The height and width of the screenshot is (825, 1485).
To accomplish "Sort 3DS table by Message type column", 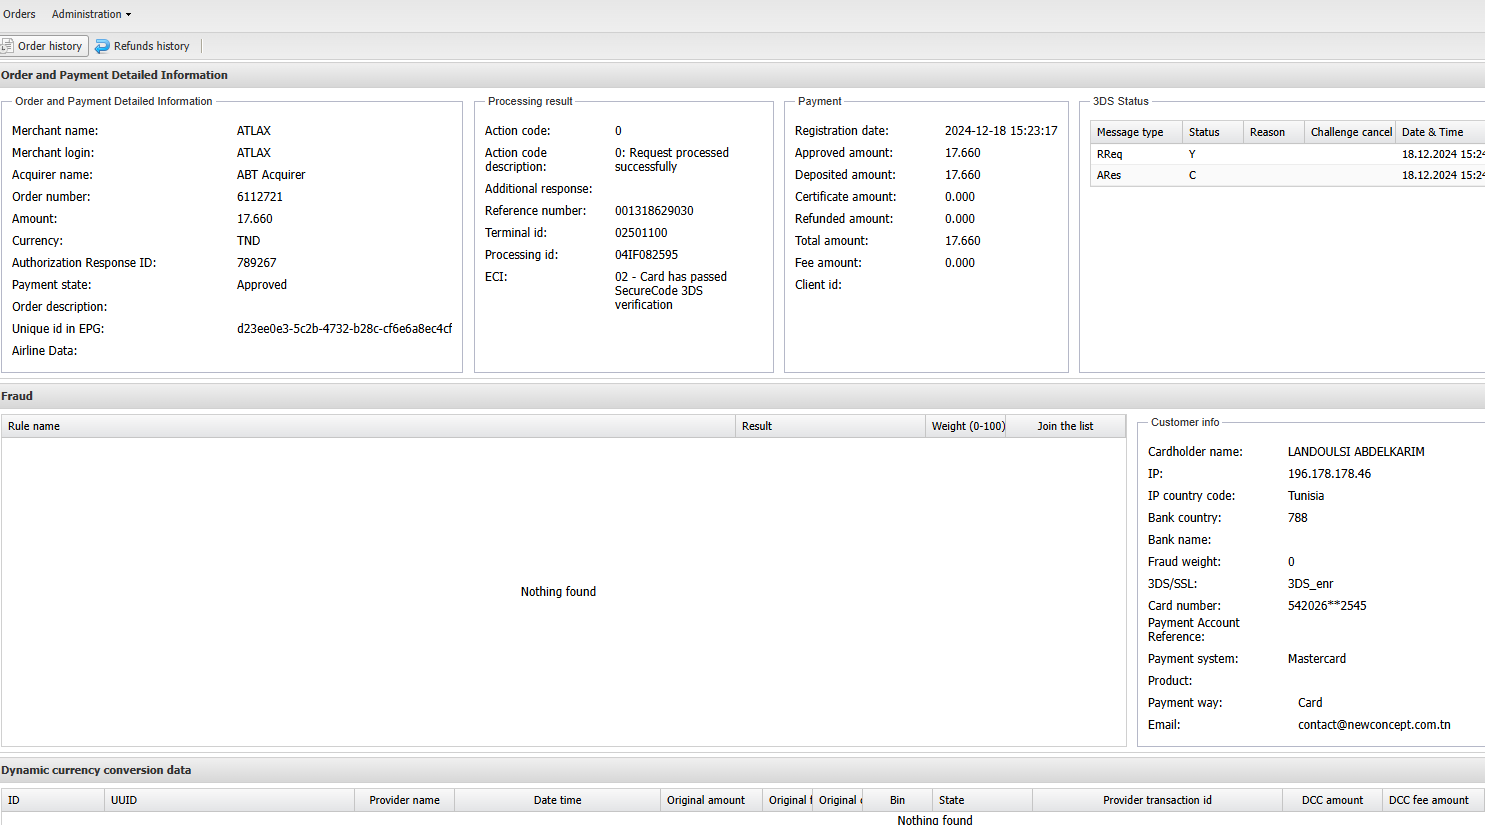I will [1130, 132].
